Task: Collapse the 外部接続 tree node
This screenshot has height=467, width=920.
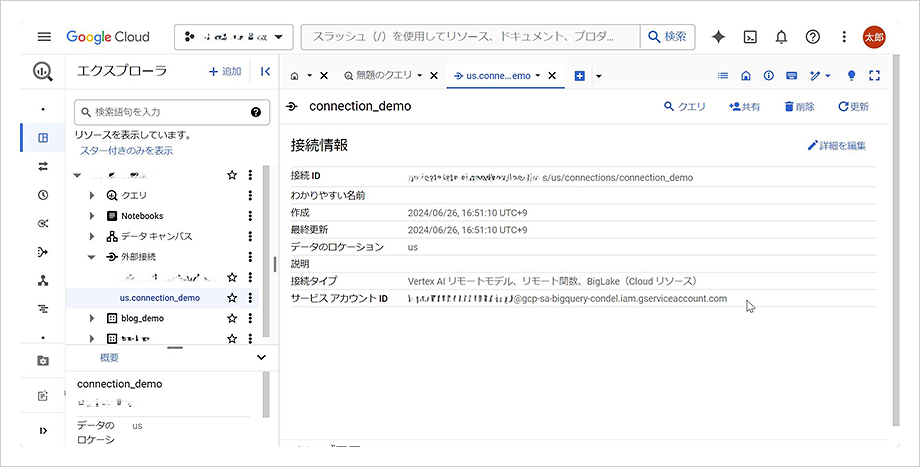Action: tap(92, 257)
